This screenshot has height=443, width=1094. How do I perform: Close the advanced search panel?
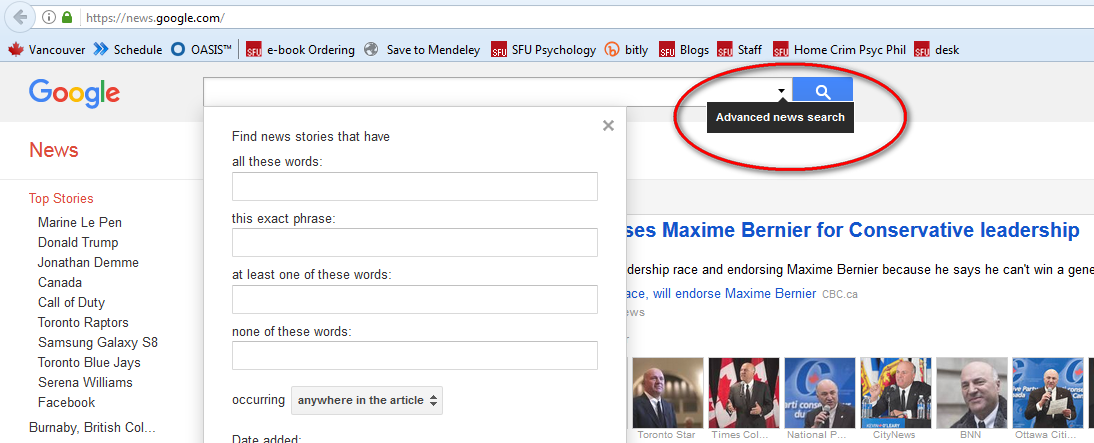(x=608, y=126)
